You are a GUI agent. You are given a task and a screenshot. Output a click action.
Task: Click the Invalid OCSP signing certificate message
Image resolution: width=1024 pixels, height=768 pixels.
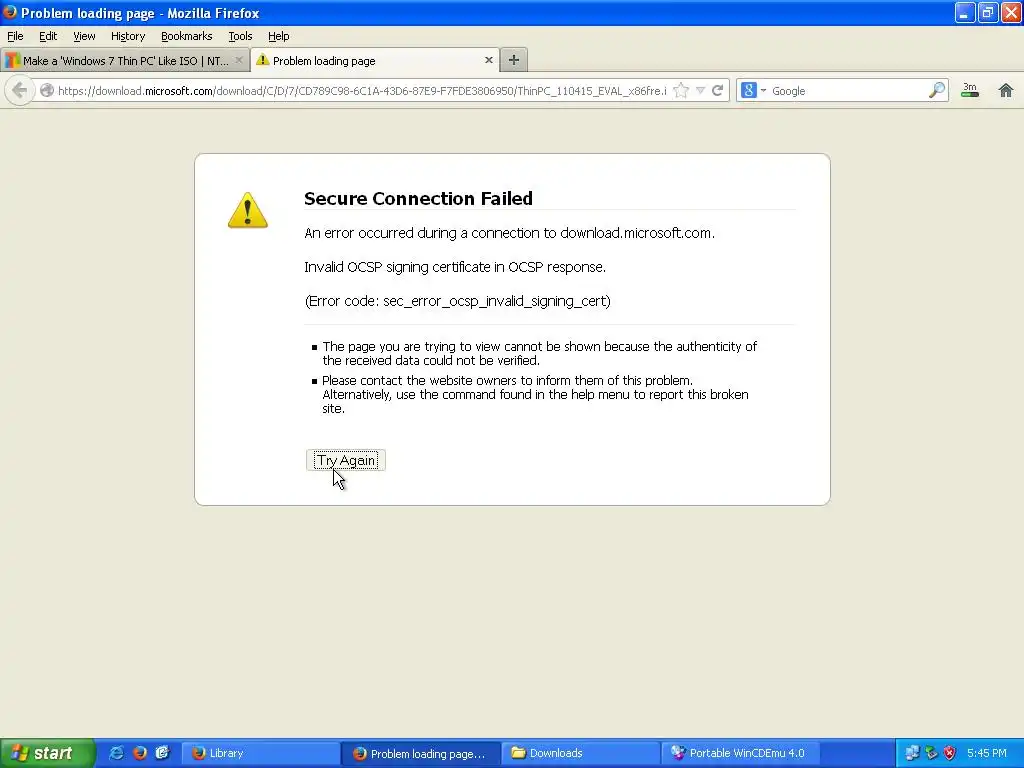point(455,267)
